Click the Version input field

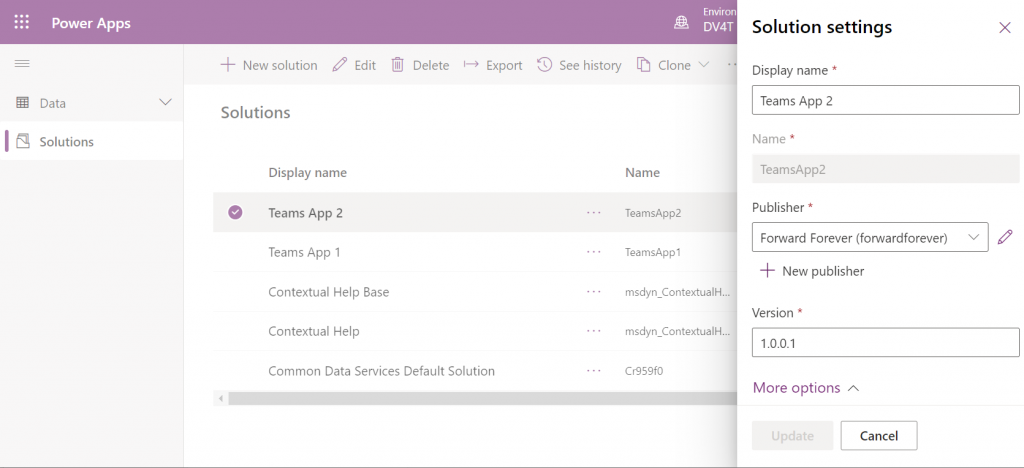(x=885, y=343)
